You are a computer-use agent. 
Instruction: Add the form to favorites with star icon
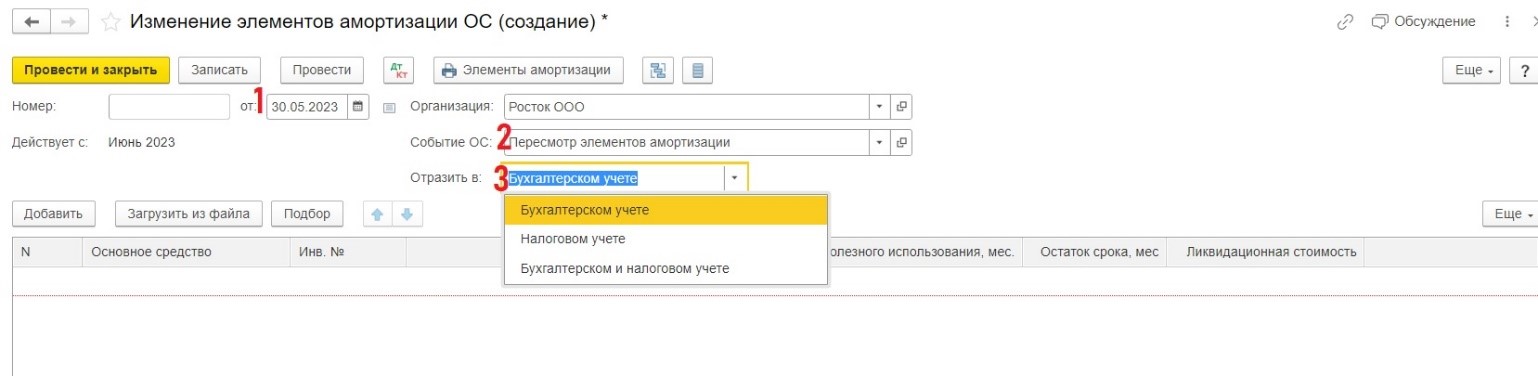111,21
